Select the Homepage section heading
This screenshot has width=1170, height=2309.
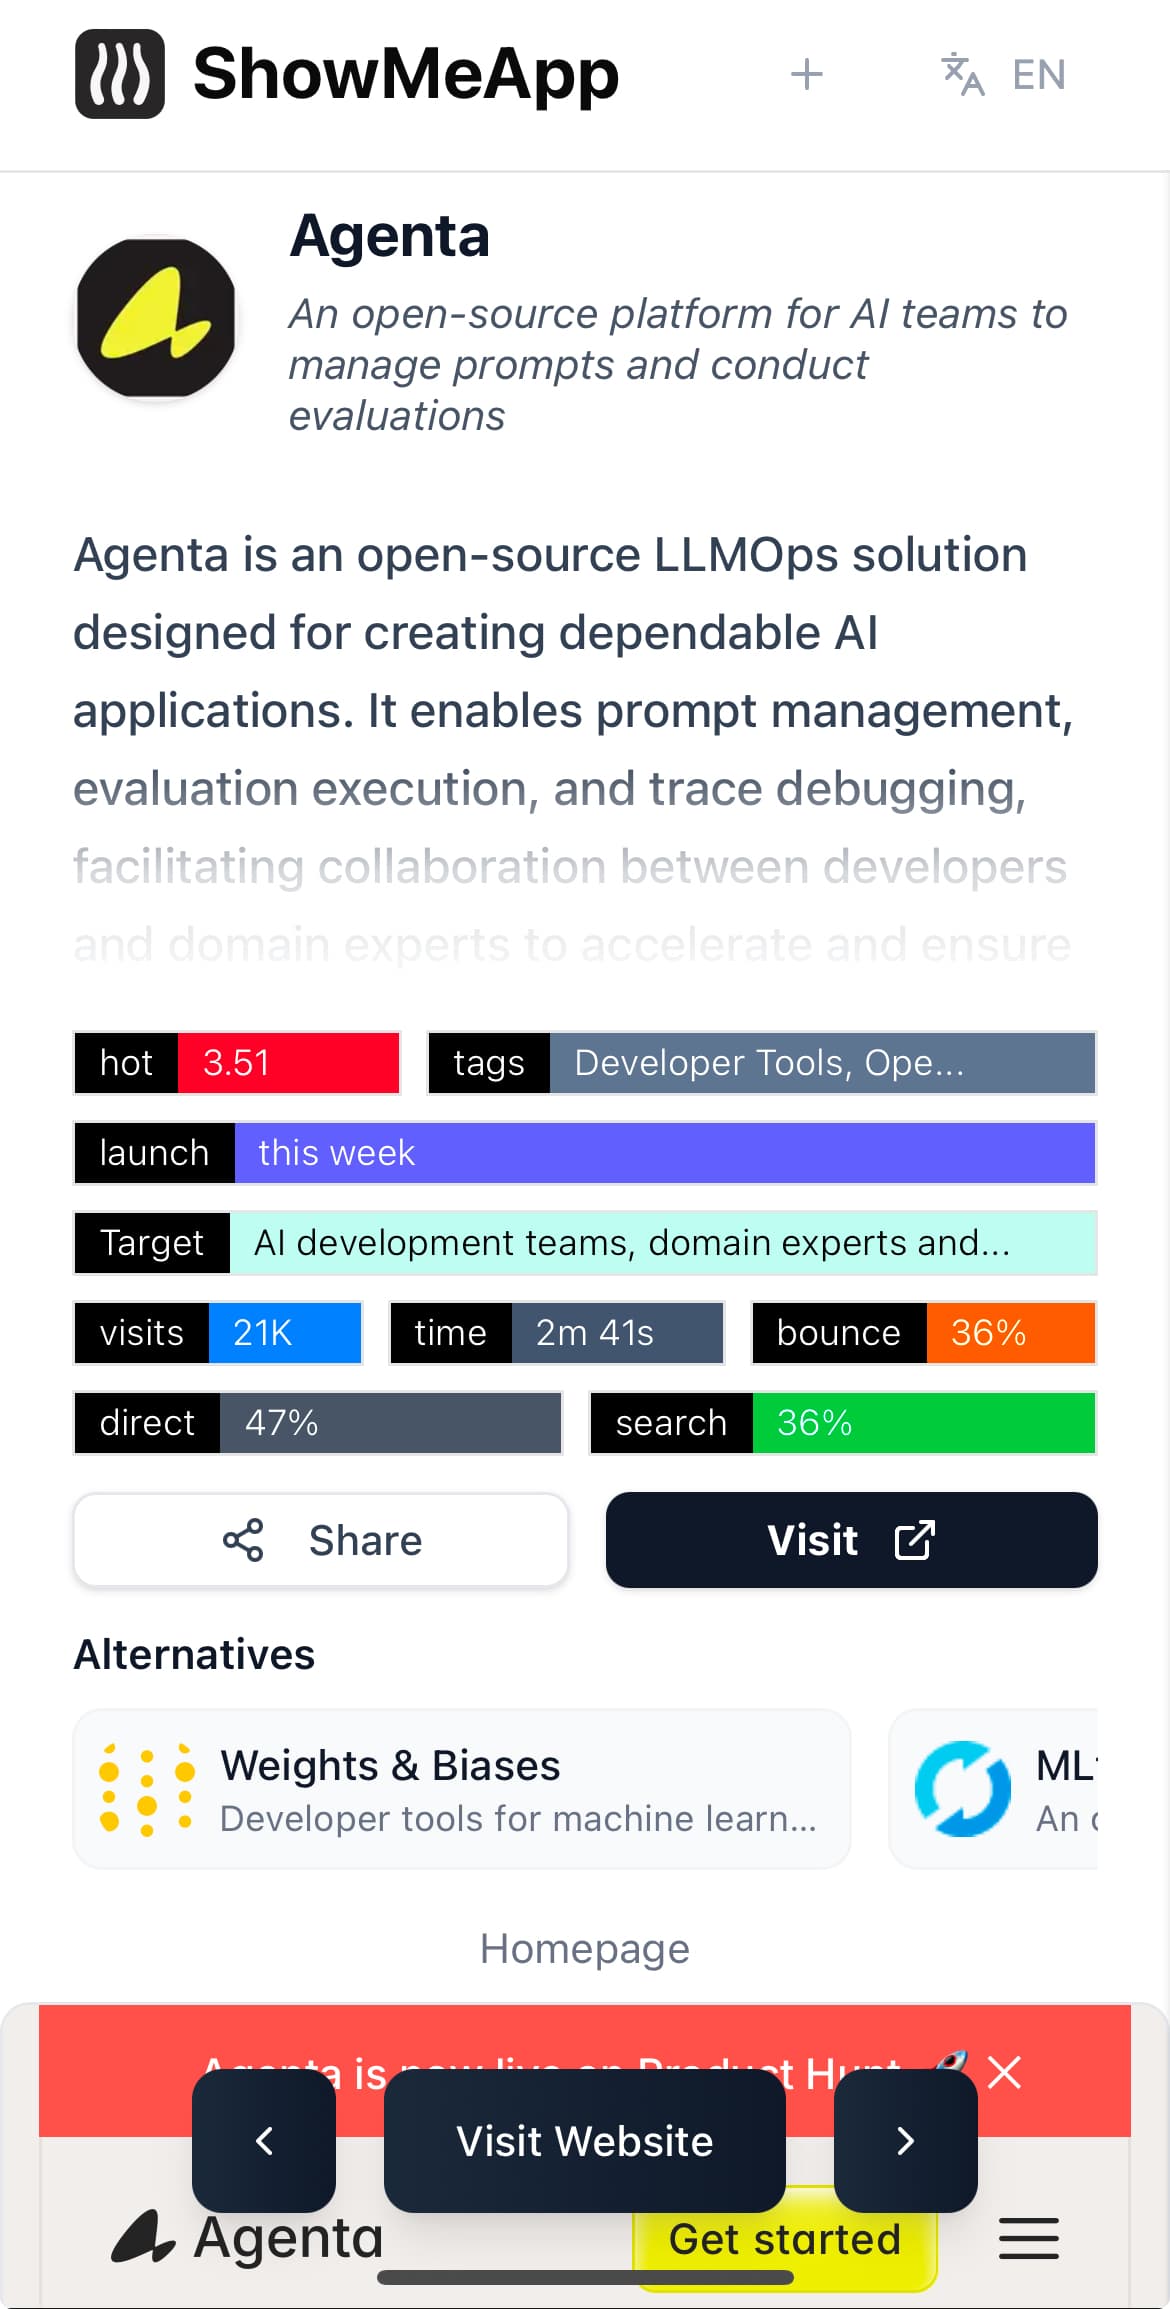click(x=584, y=1948)
